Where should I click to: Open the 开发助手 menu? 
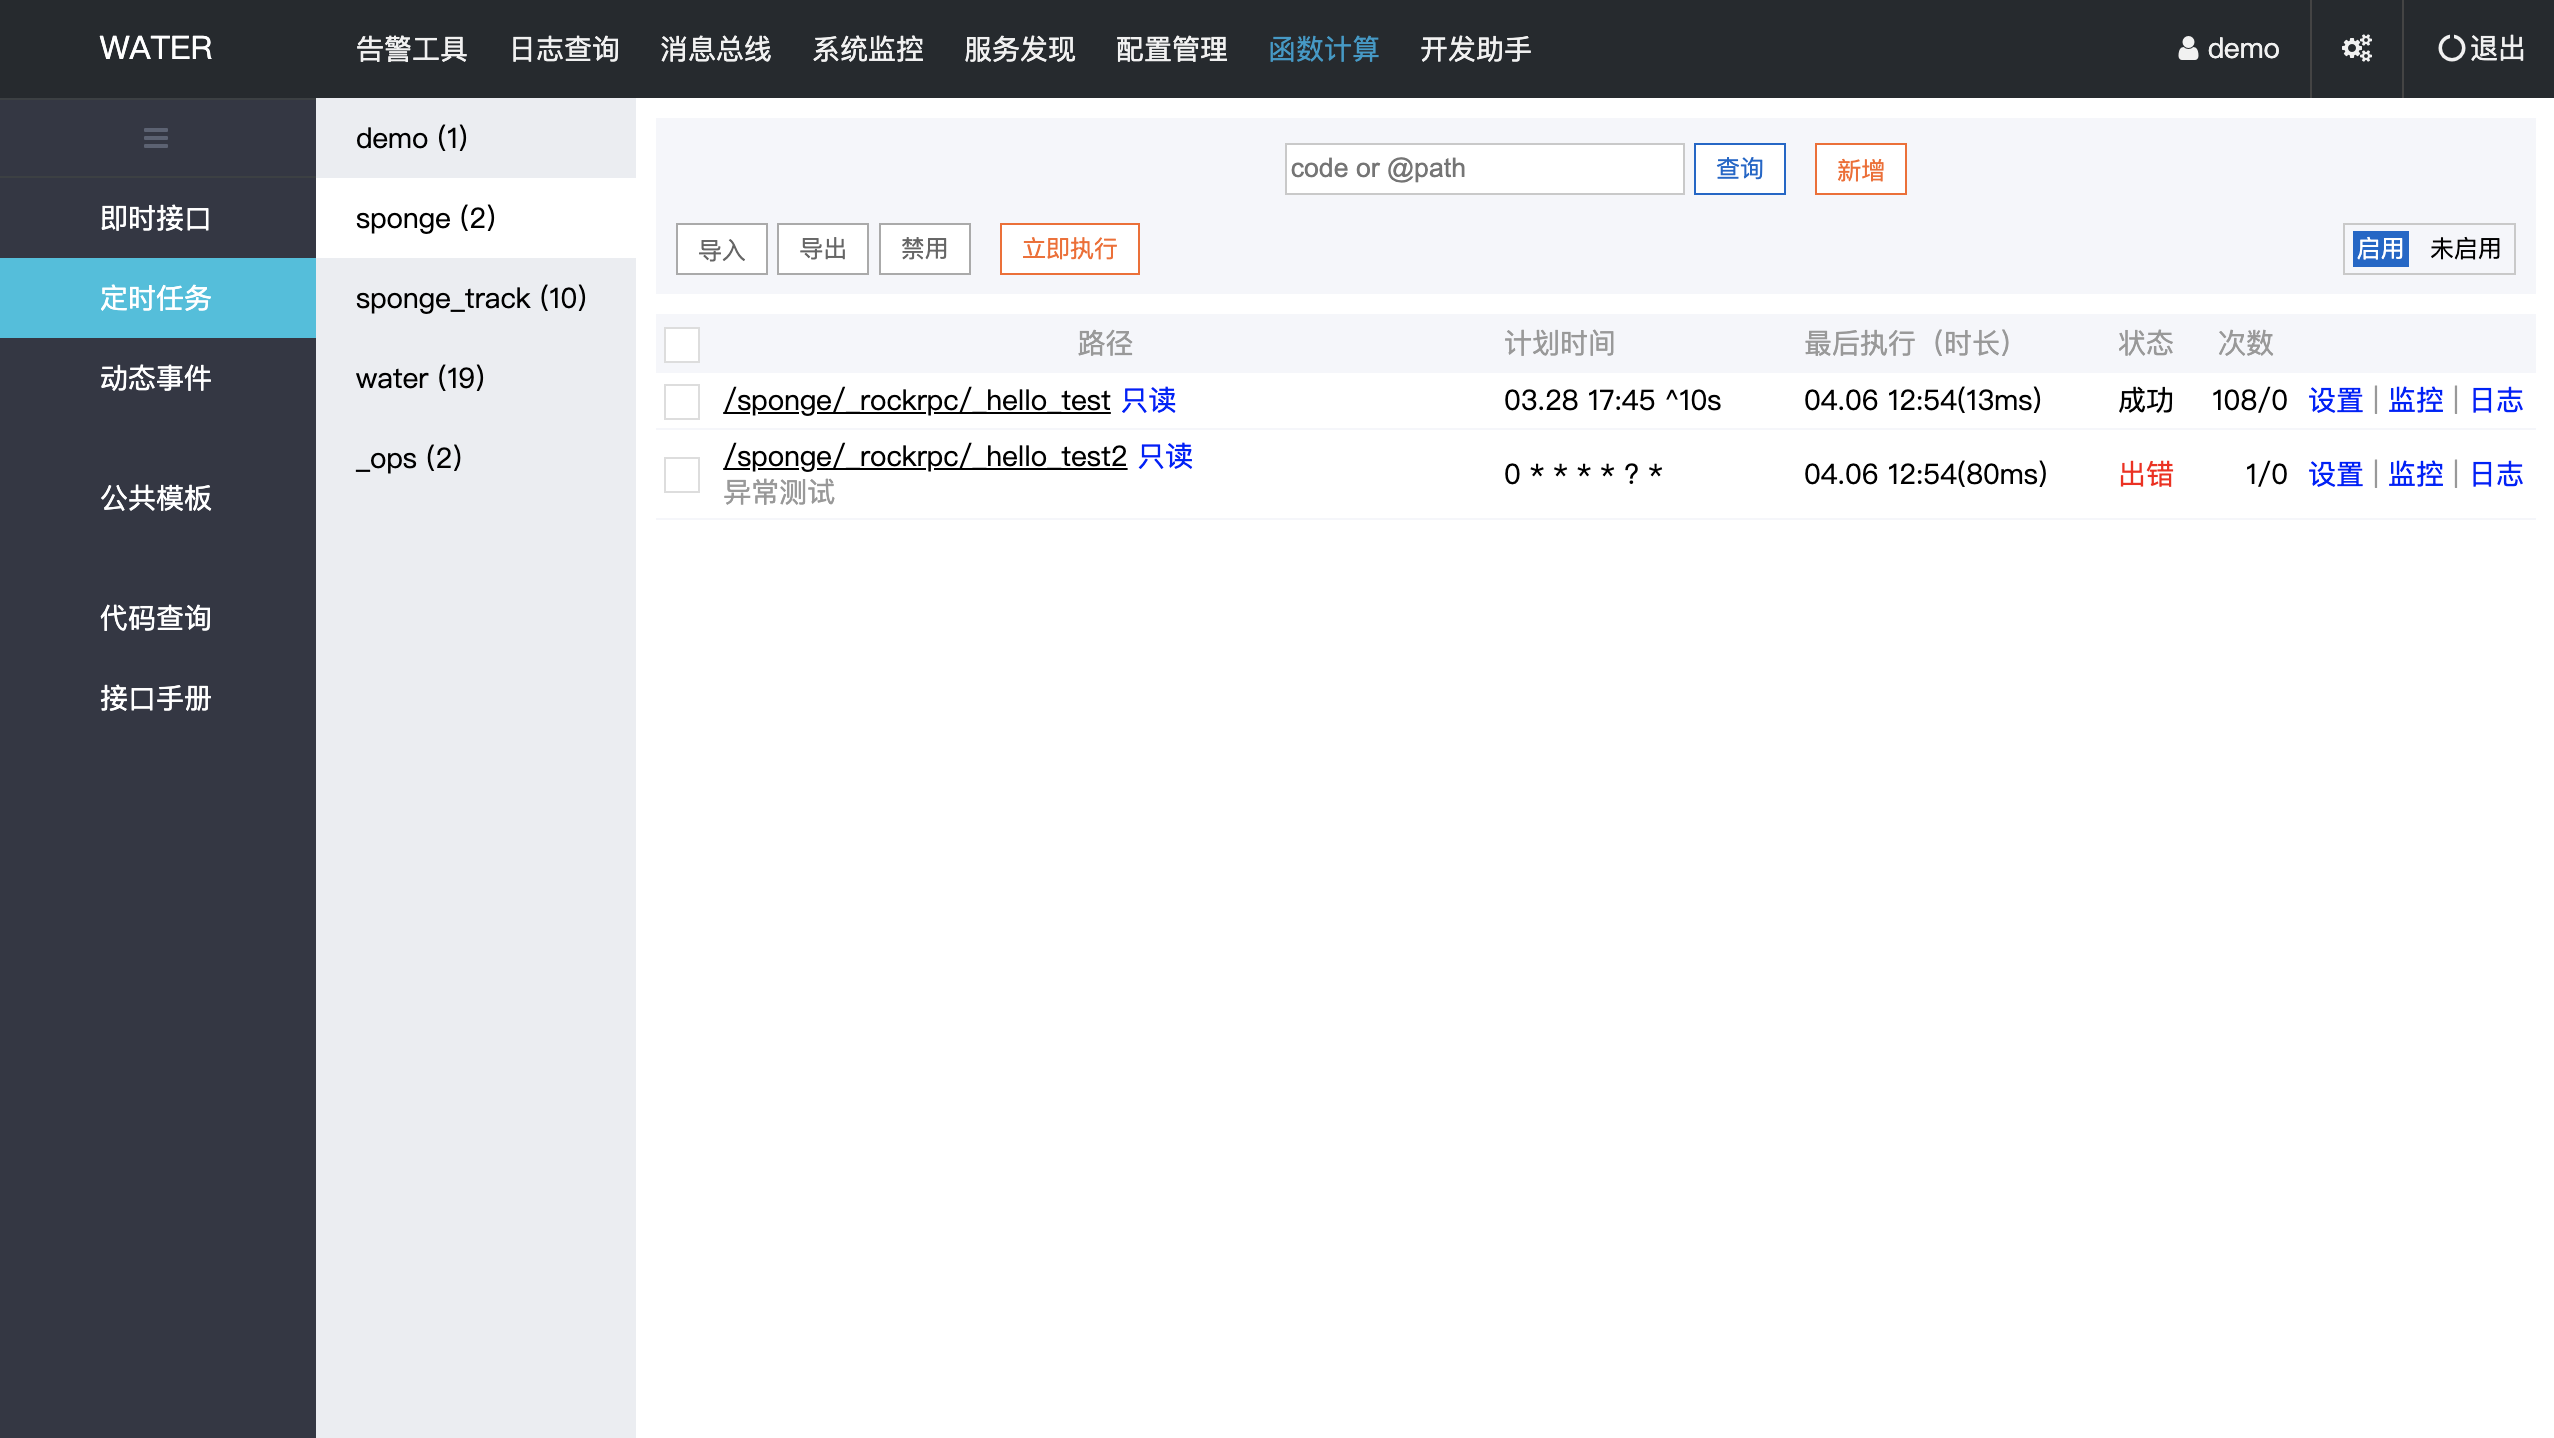[1476, 49]
